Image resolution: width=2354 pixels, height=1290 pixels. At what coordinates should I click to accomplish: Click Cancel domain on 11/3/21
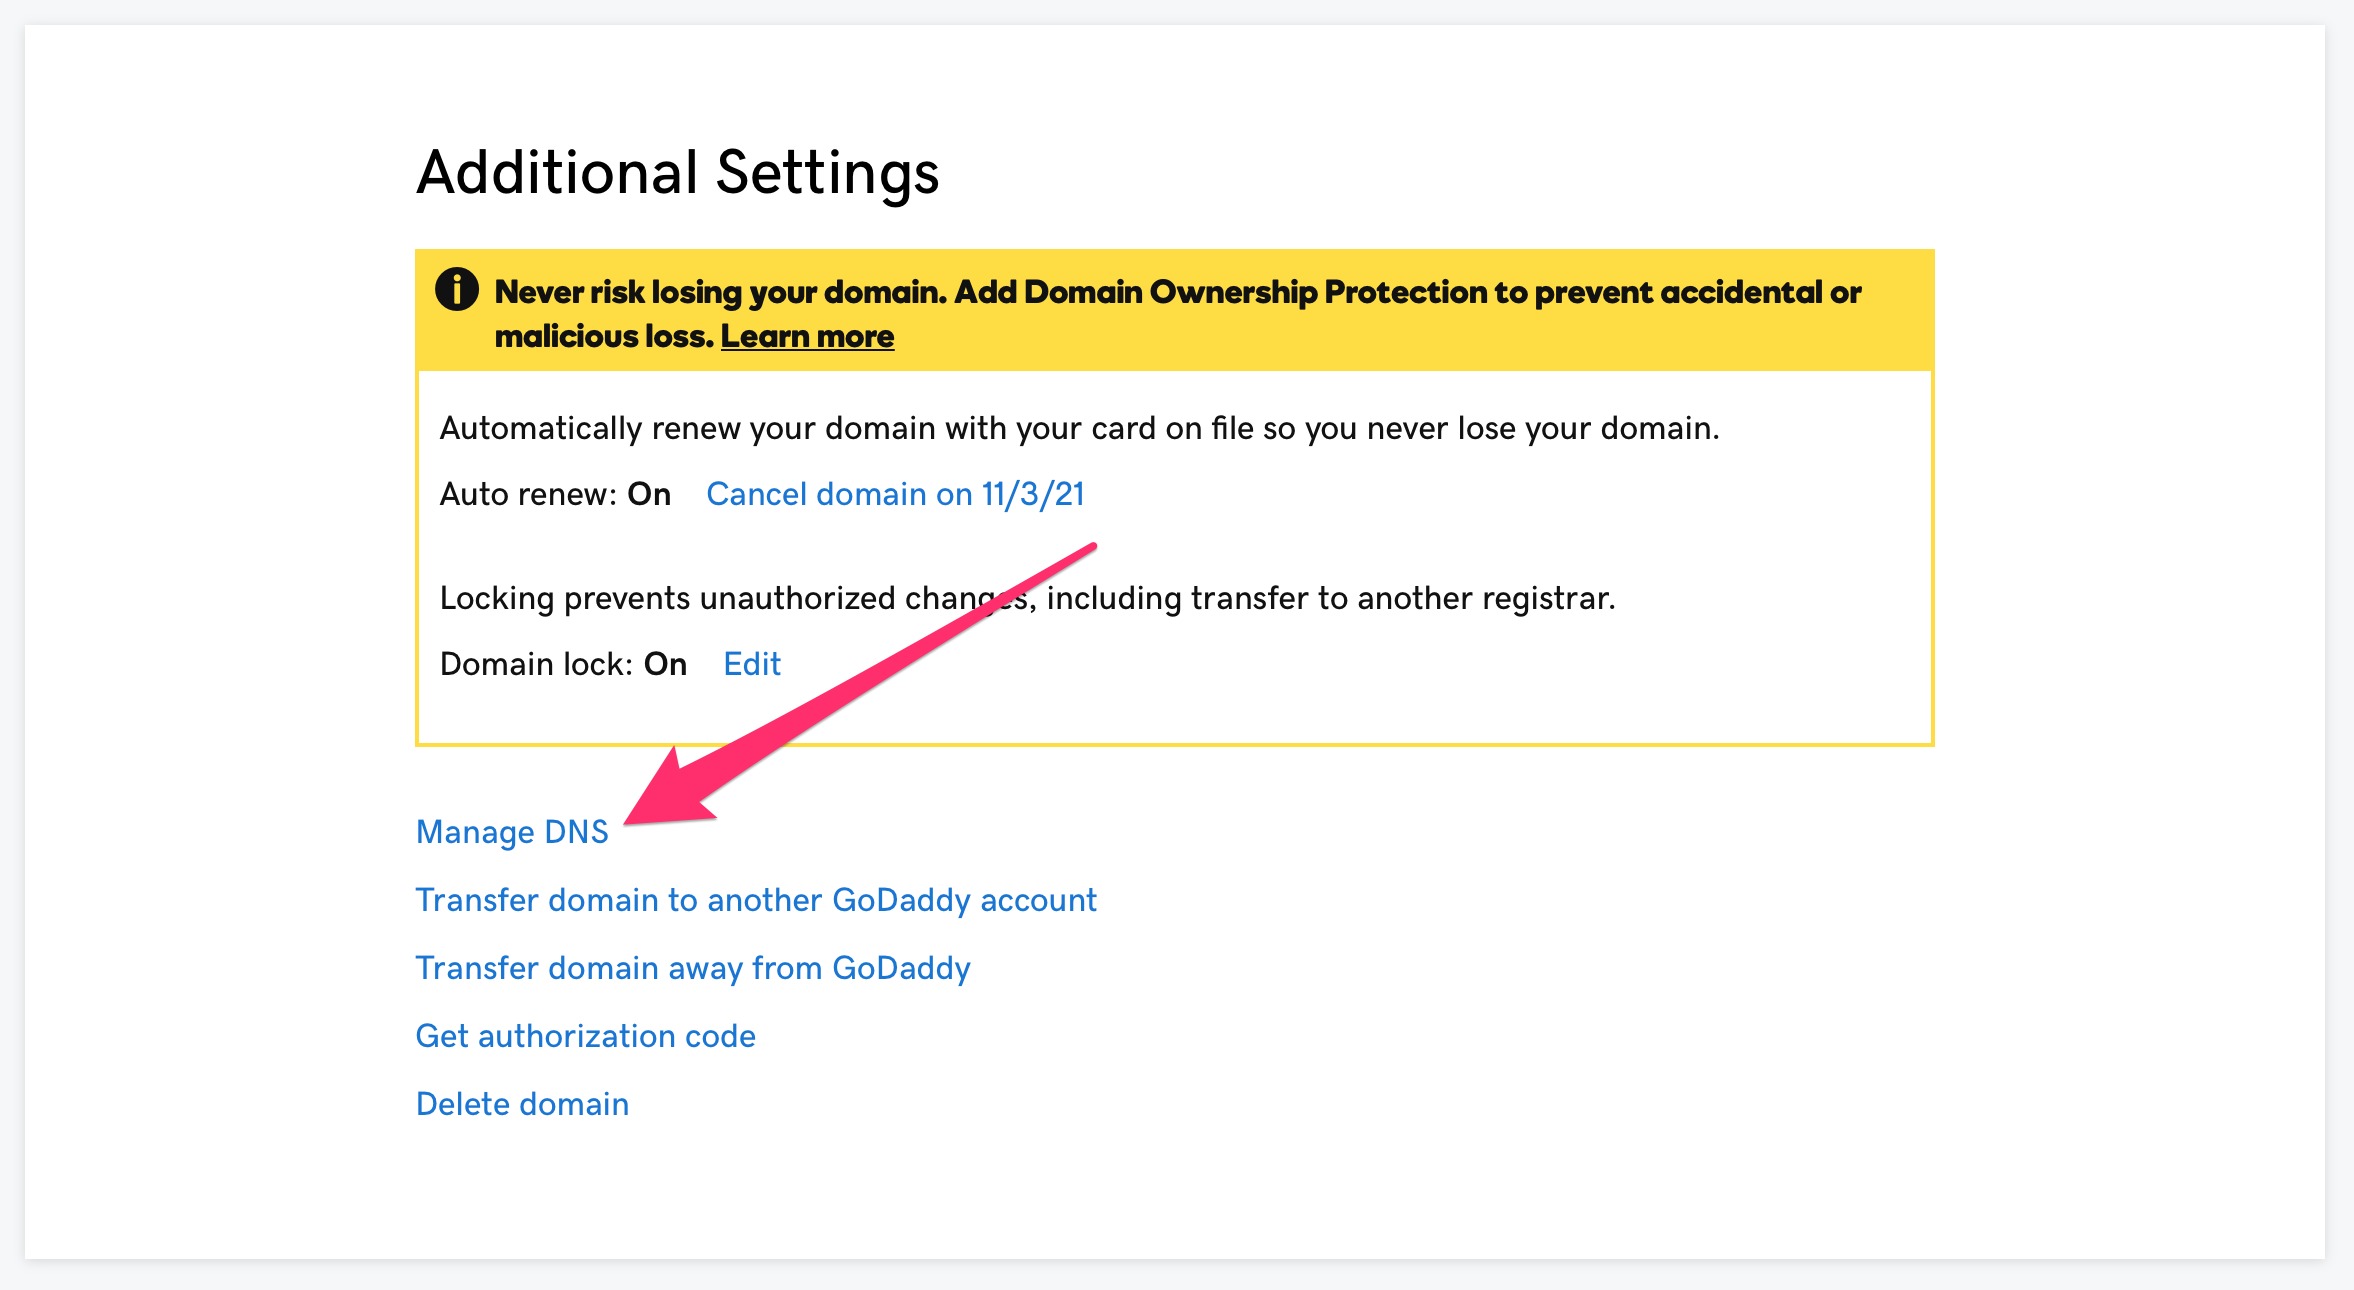(895, 494)
